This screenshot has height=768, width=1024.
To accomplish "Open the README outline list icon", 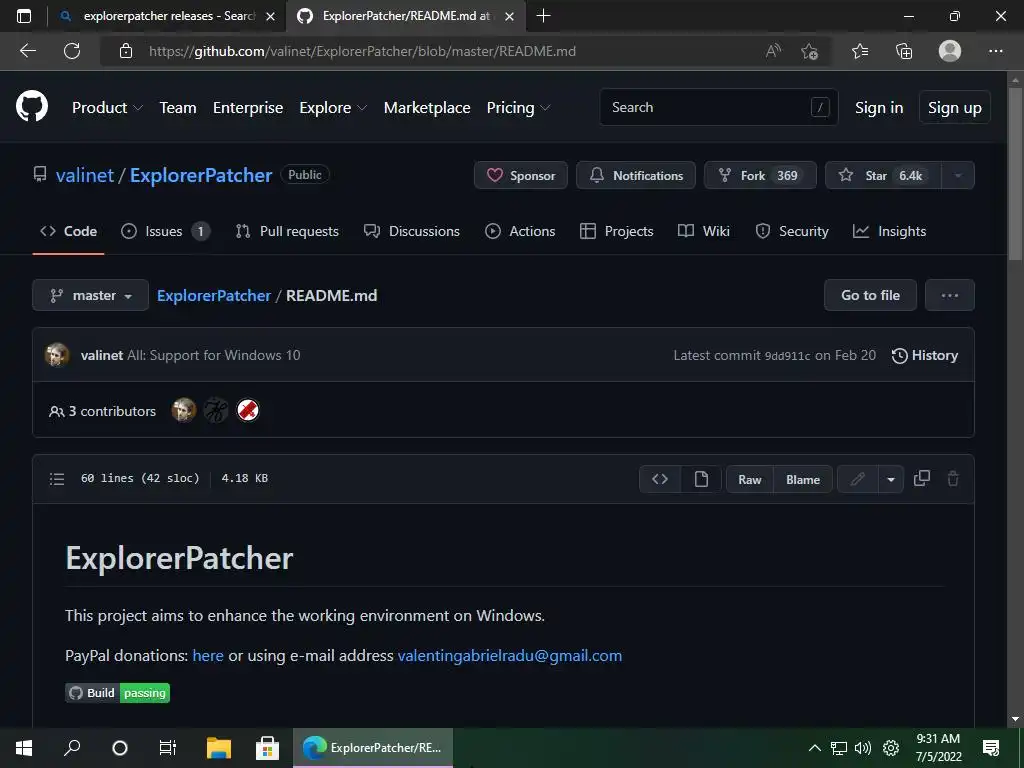I will click(57, 479).
